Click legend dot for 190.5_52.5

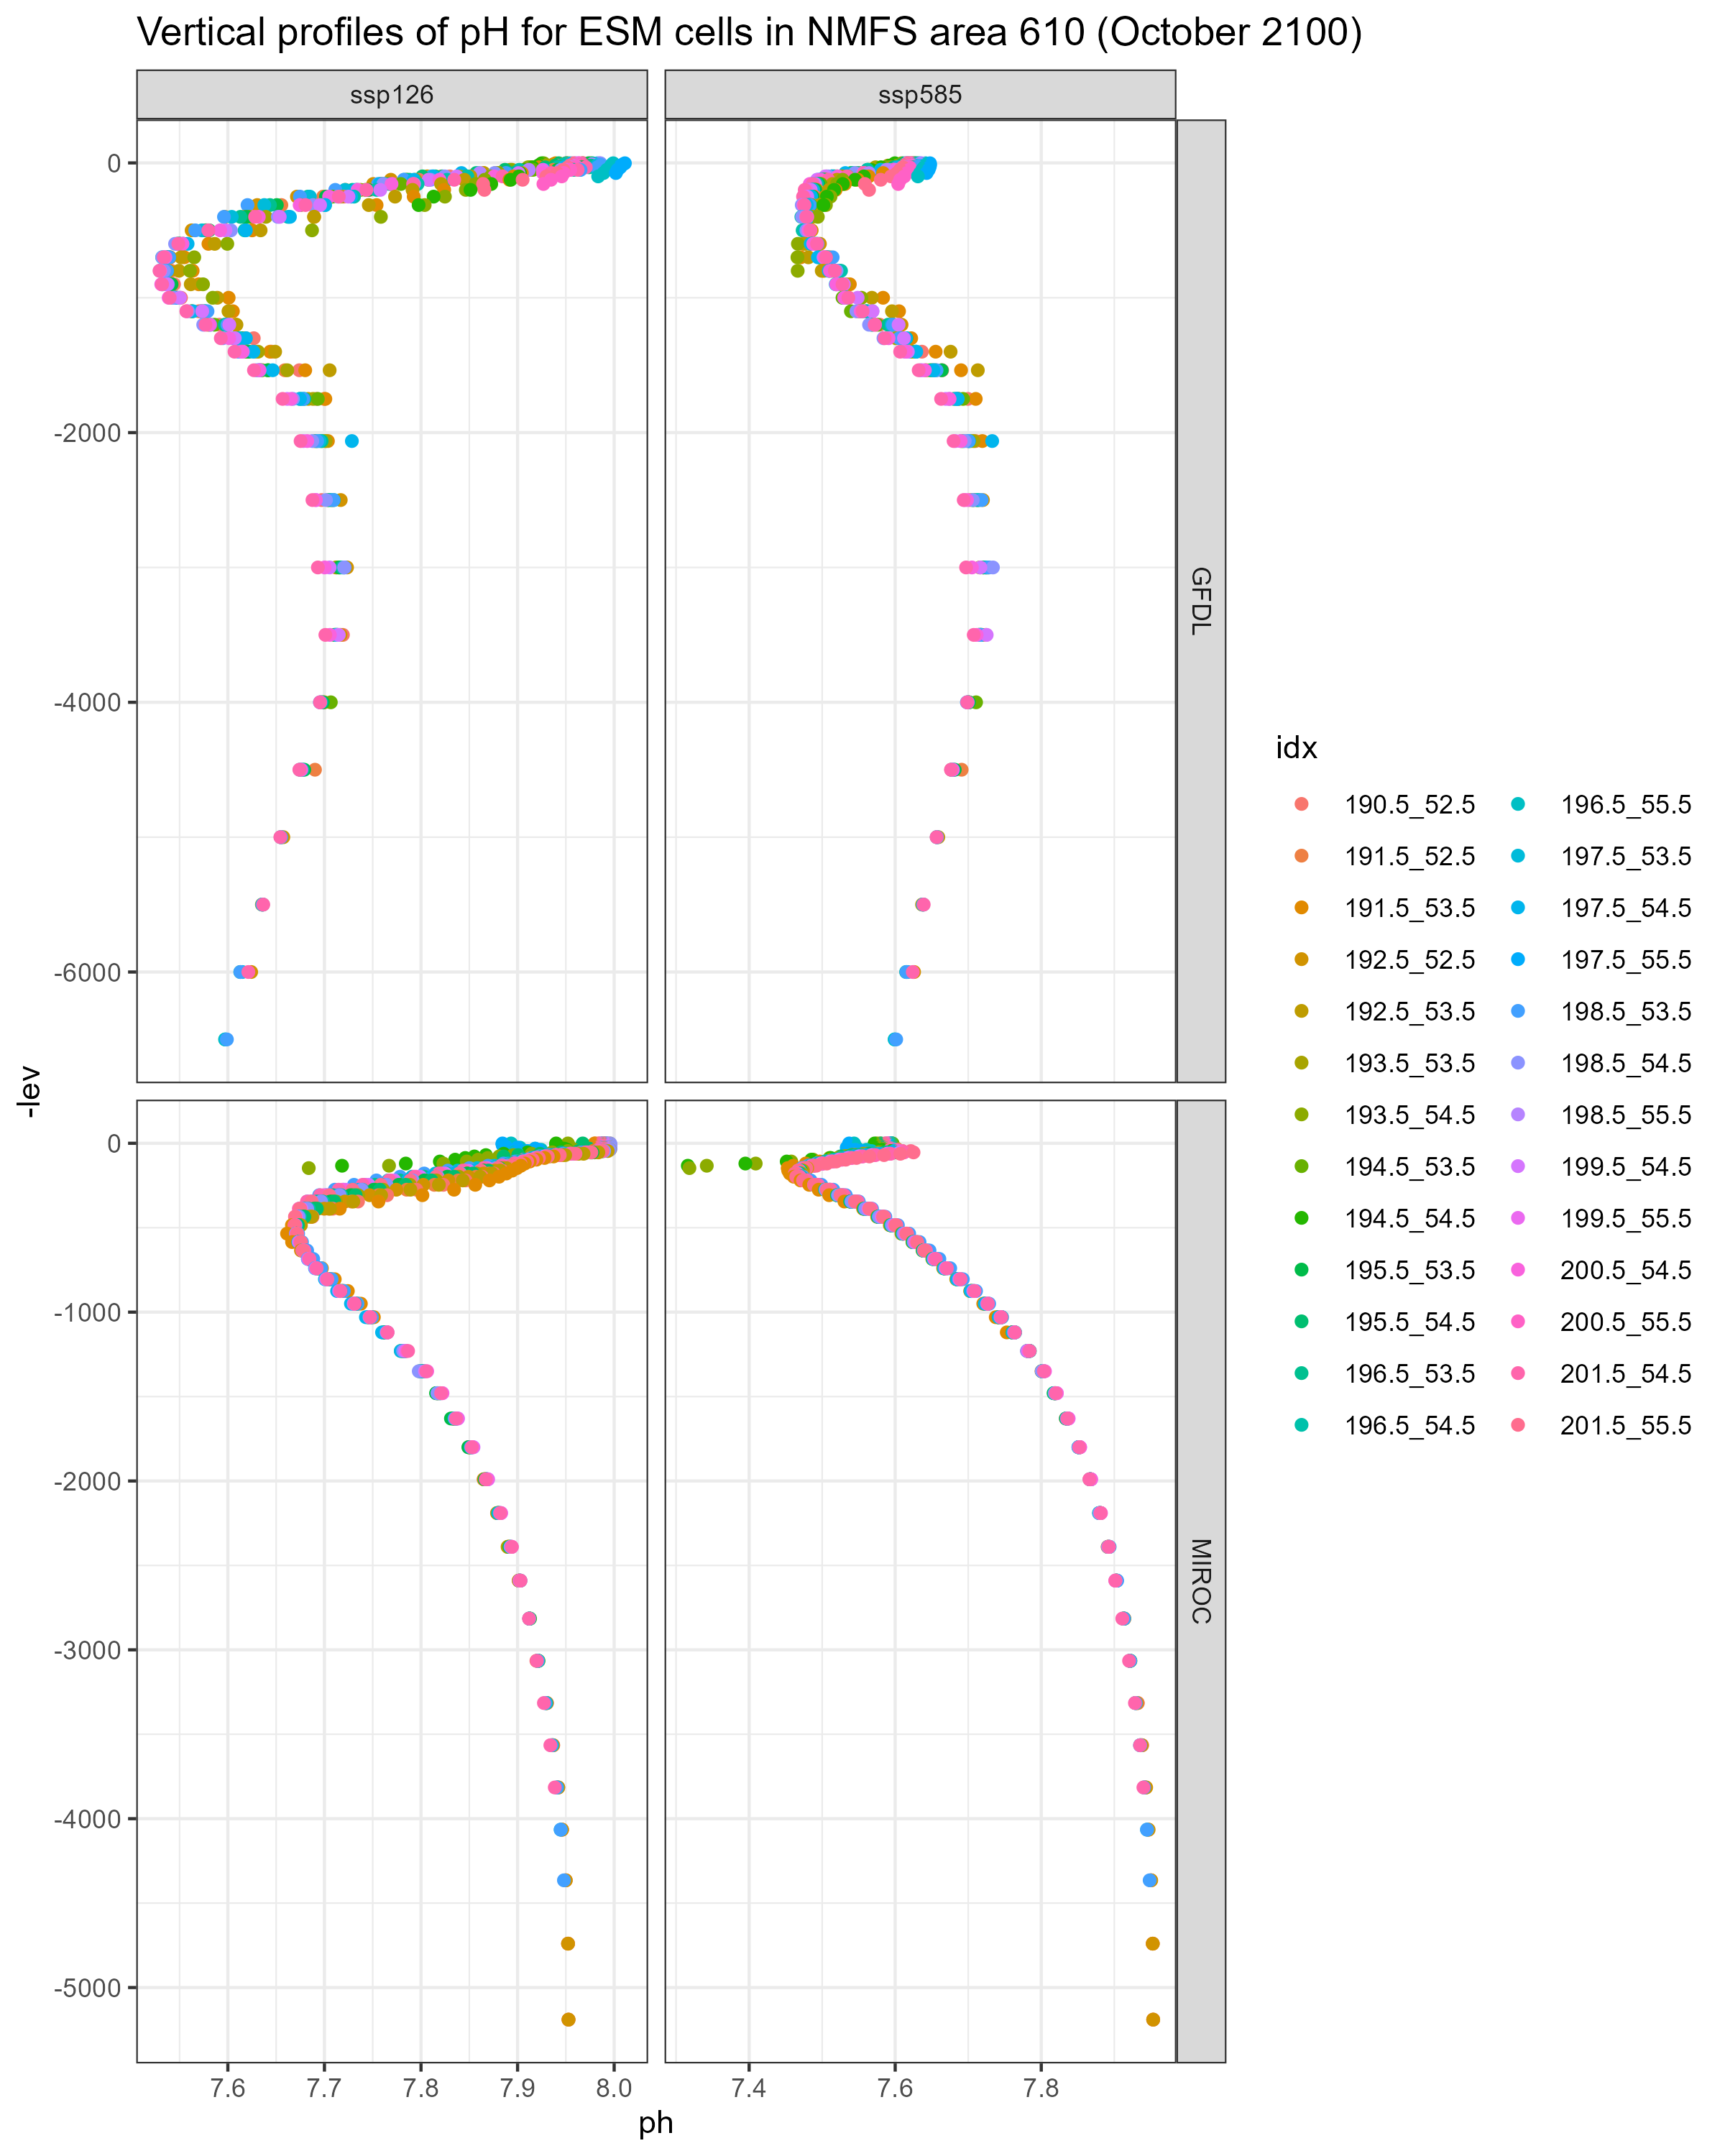click(1301, 804)
